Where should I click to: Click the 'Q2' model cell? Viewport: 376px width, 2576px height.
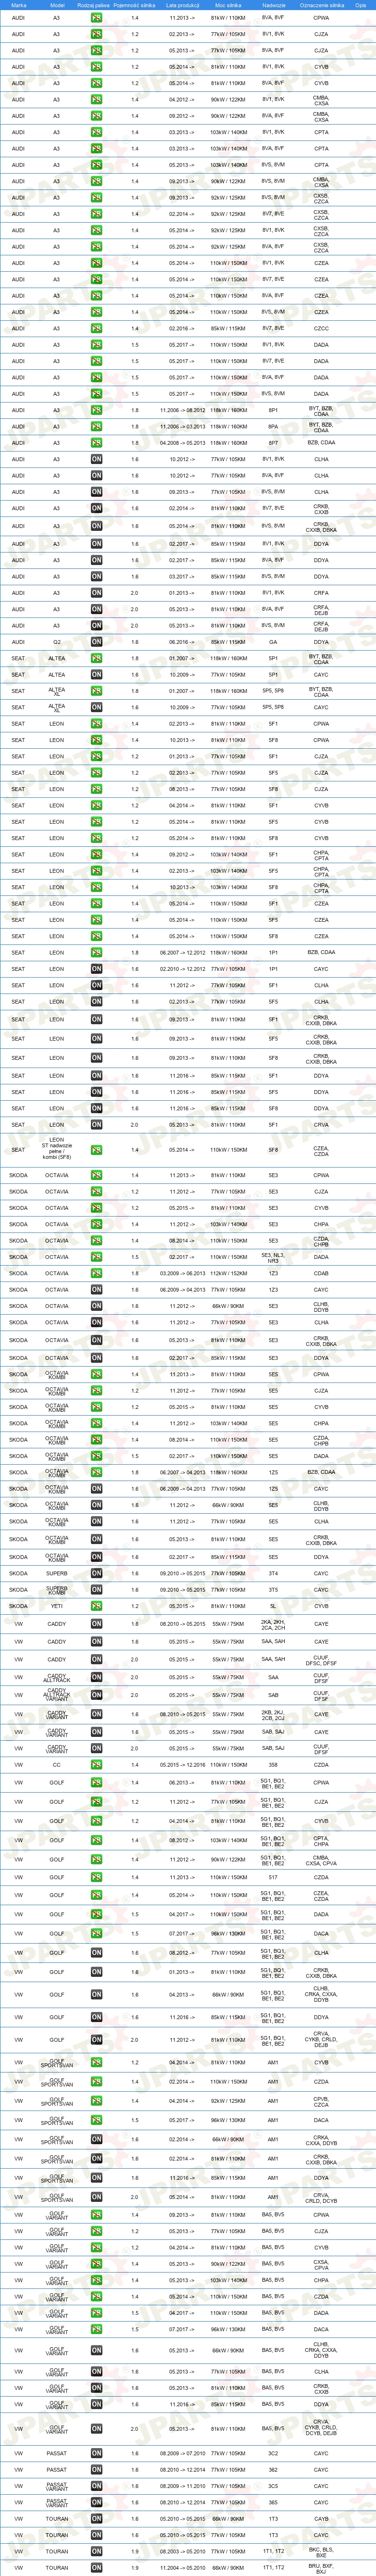57,642
